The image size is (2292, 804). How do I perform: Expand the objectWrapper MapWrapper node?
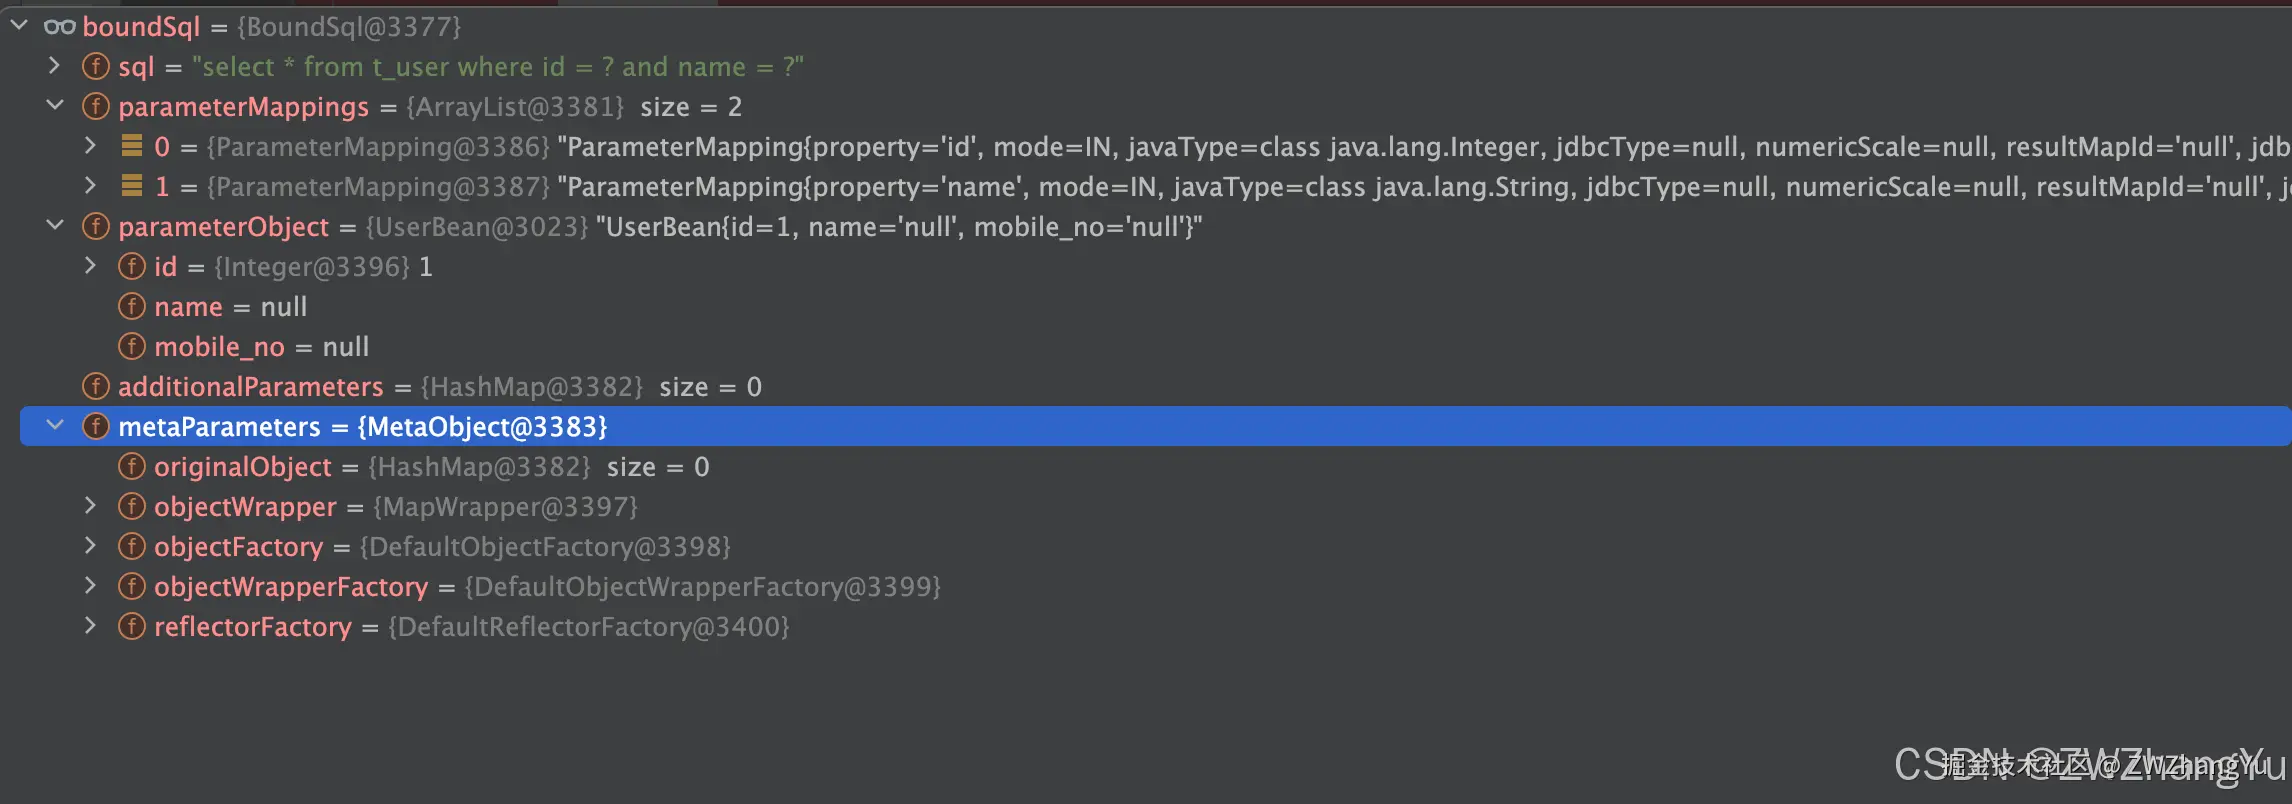(x=91, y=506)
